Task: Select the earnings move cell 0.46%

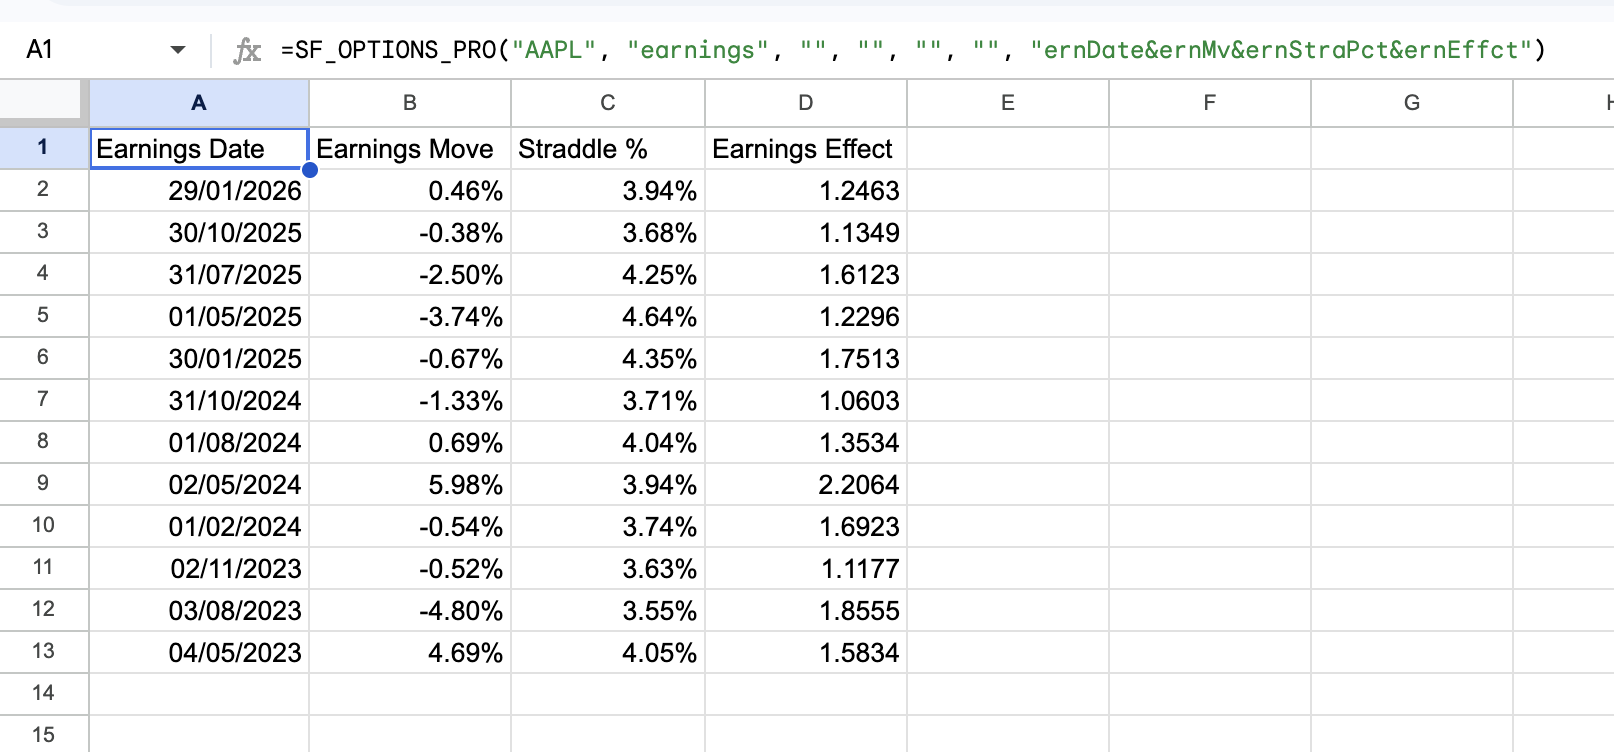Action: click(x=410, y=190)
